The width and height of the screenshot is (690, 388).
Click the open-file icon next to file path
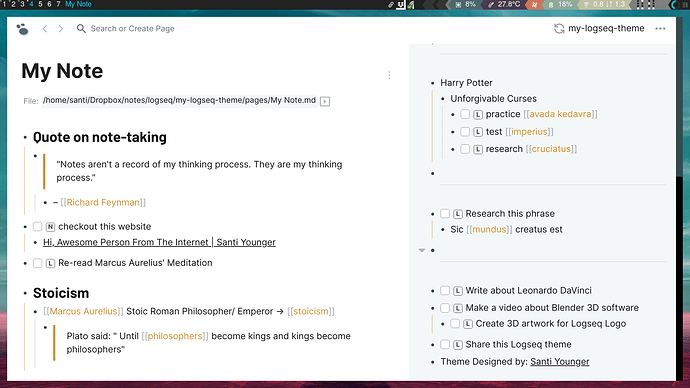click(325, 101)
